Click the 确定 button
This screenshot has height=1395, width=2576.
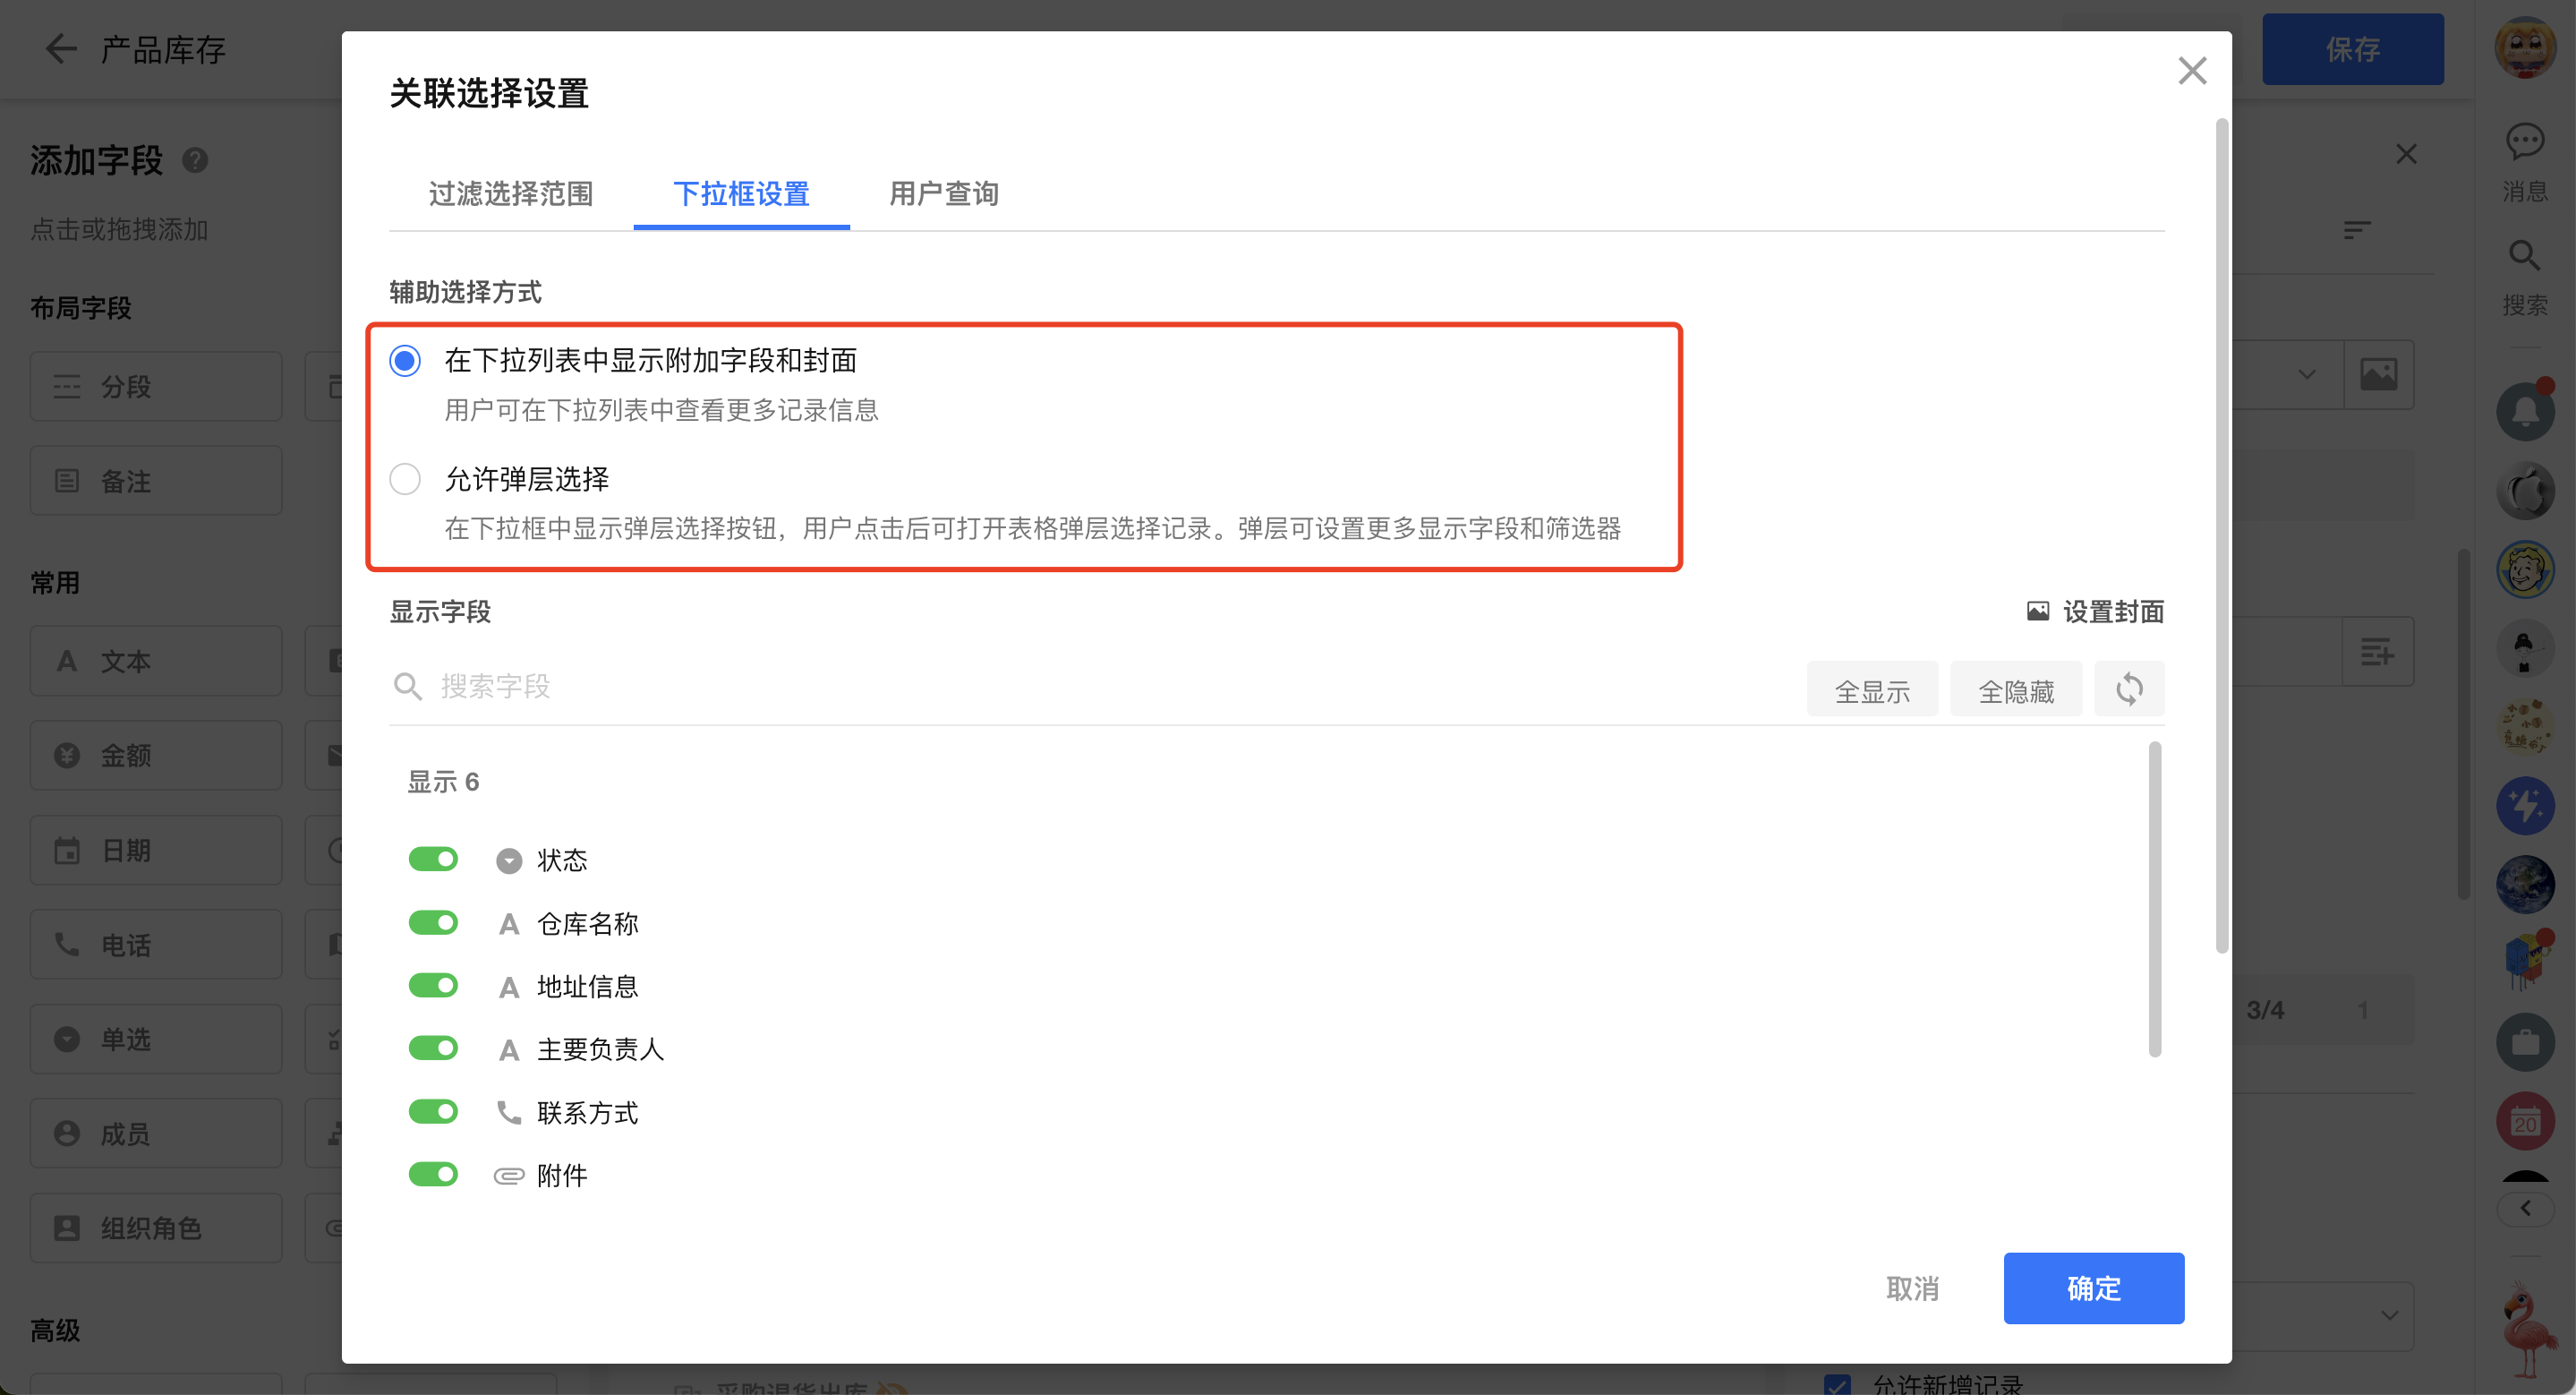click(2093, 1288)
